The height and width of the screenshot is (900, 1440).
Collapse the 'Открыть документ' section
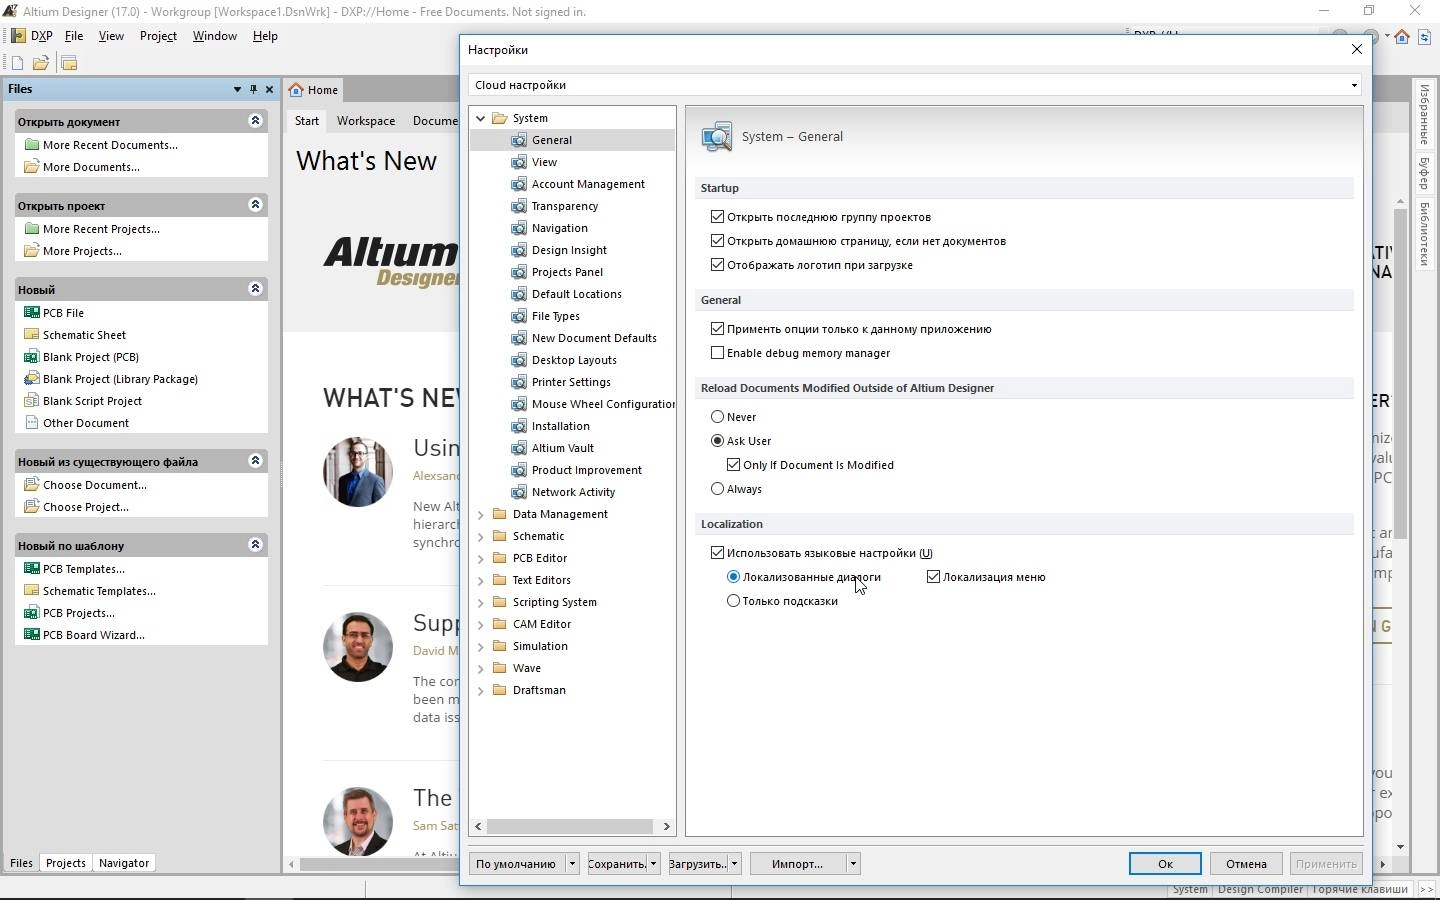pyautogui.click(x=255, y=120)
